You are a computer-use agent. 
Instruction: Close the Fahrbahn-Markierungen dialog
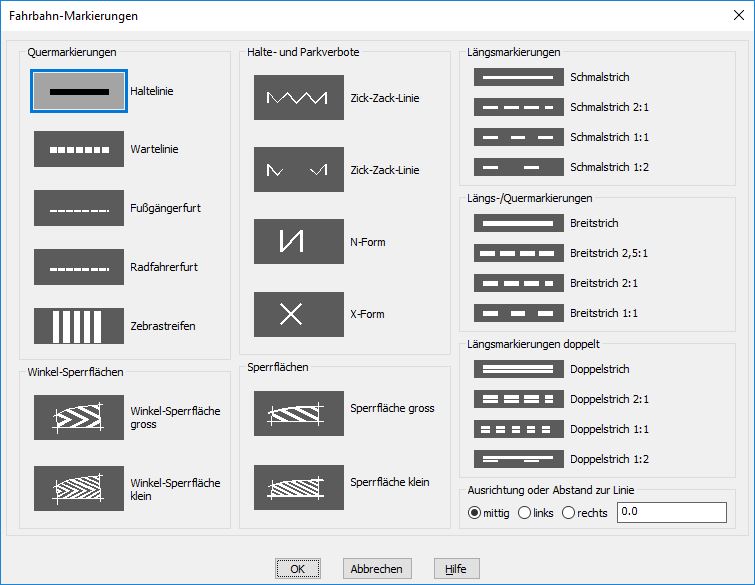[739, 15]
